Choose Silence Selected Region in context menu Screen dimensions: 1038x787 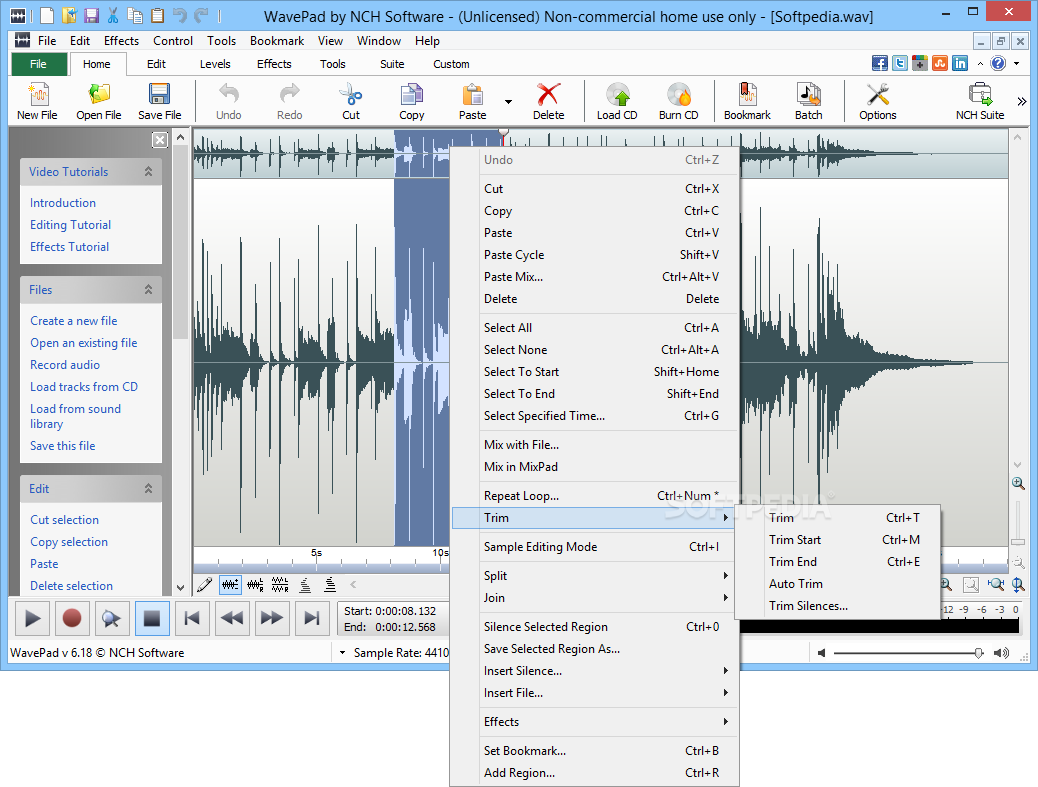(594, 627)
